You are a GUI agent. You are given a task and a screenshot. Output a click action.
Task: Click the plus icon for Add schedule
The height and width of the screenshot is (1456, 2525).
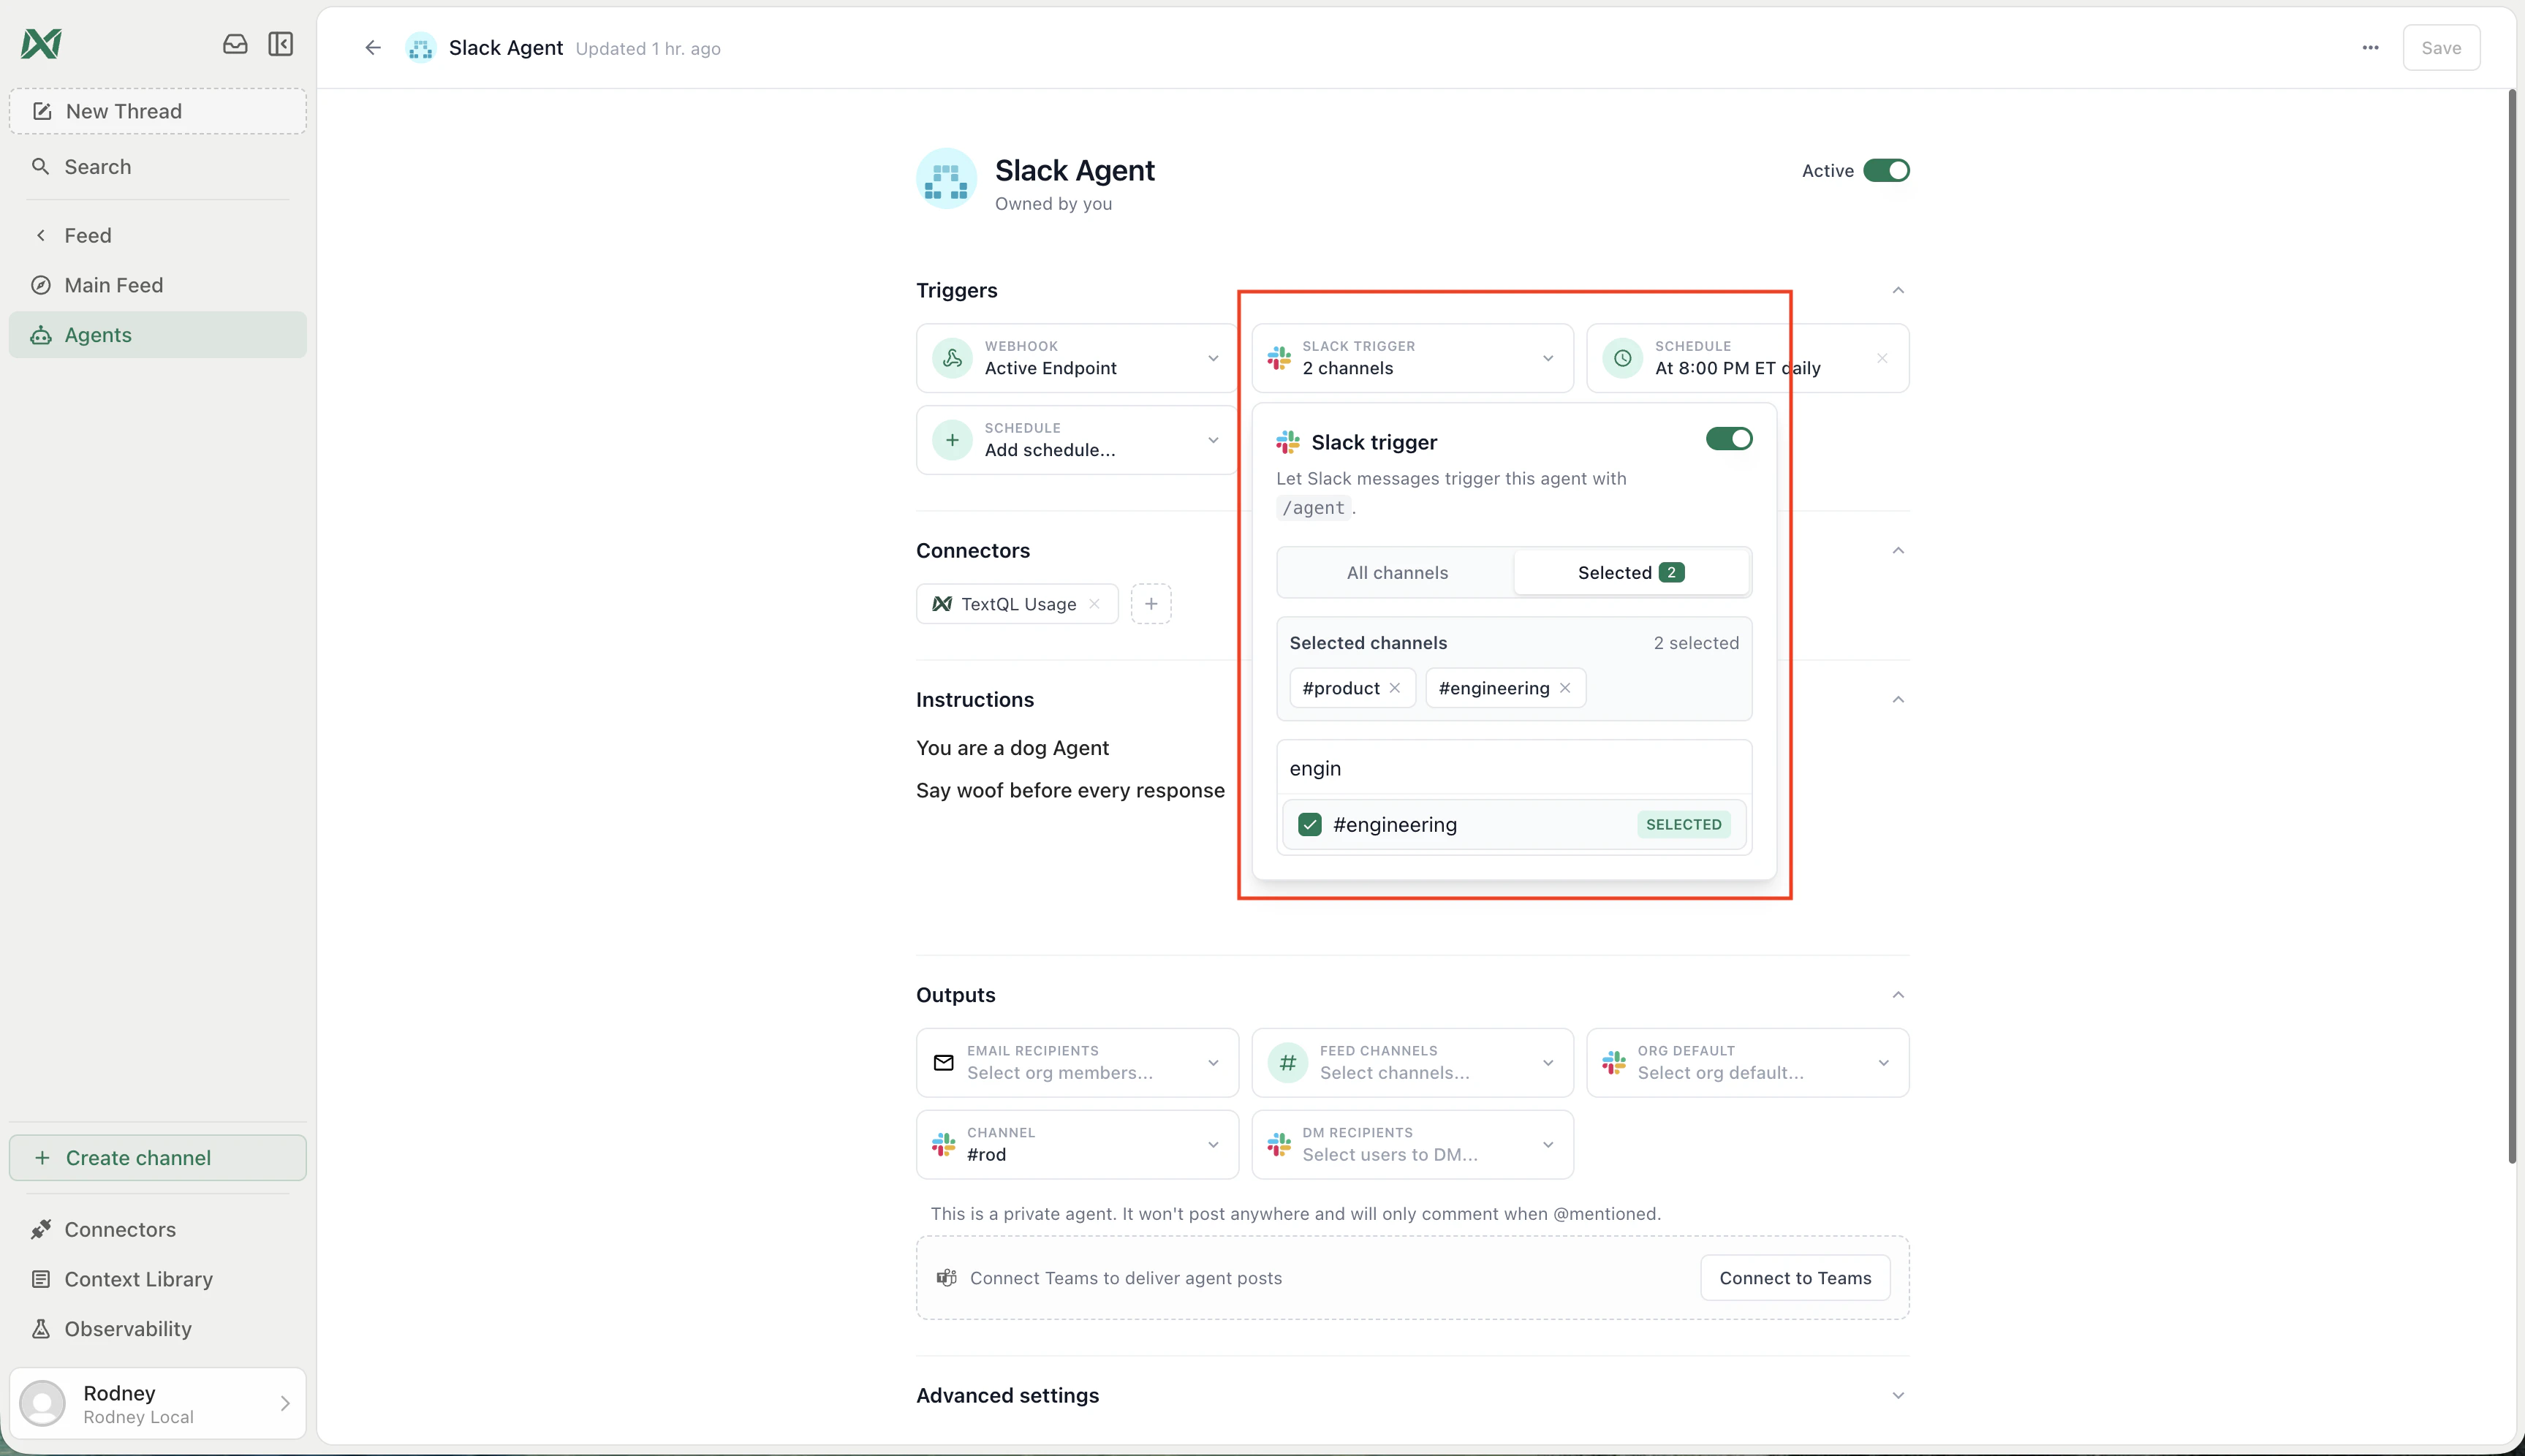tap(953, 440)
